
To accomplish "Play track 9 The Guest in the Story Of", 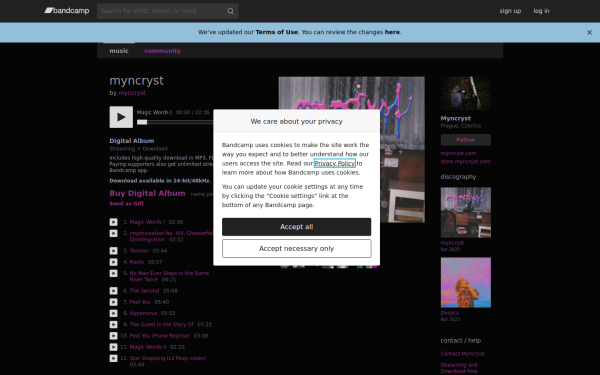I will coord(114,324).
